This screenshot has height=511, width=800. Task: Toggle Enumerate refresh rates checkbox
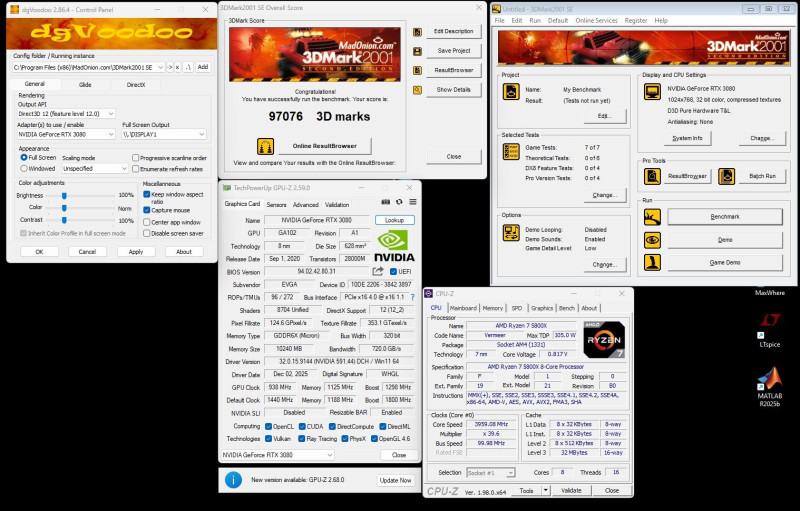pyautogui.click(x=135, y=169)
